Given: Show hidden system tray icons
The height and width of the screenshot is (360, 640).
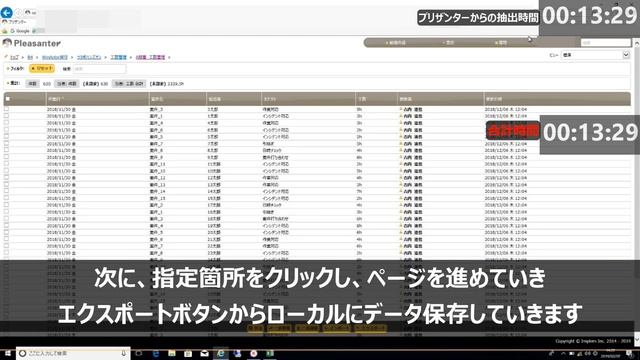Looking at the screenshot, I should (563, 353).
